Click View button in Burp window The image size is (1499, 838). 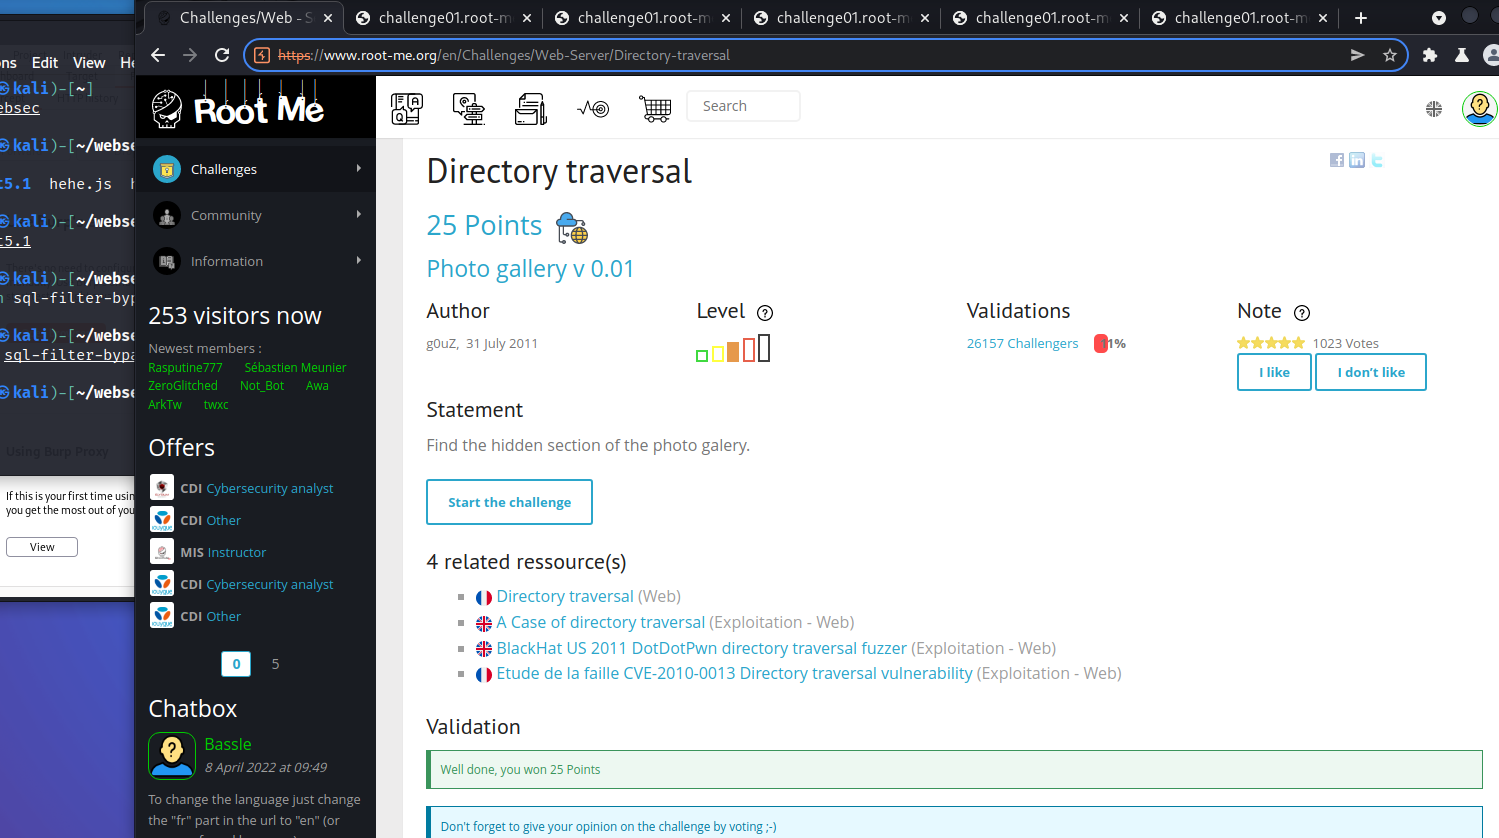tap(42, 547)
